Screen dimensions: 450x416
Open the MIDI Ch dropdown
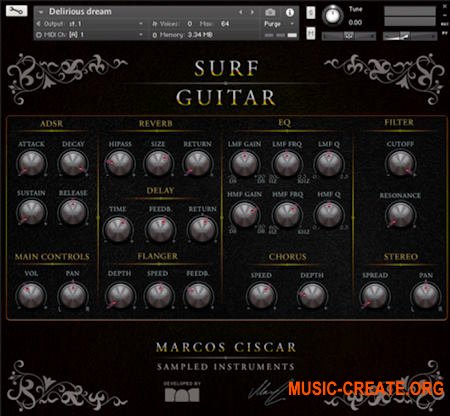pos(90,34)
